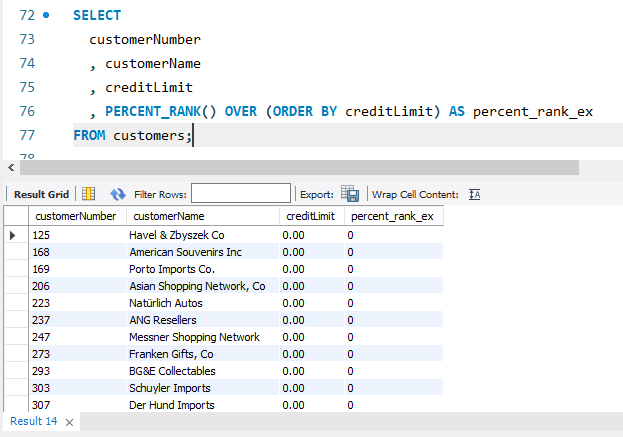Select Schuyler Imports cell
This screenshot has height=437, width=623.
[203, 388]
